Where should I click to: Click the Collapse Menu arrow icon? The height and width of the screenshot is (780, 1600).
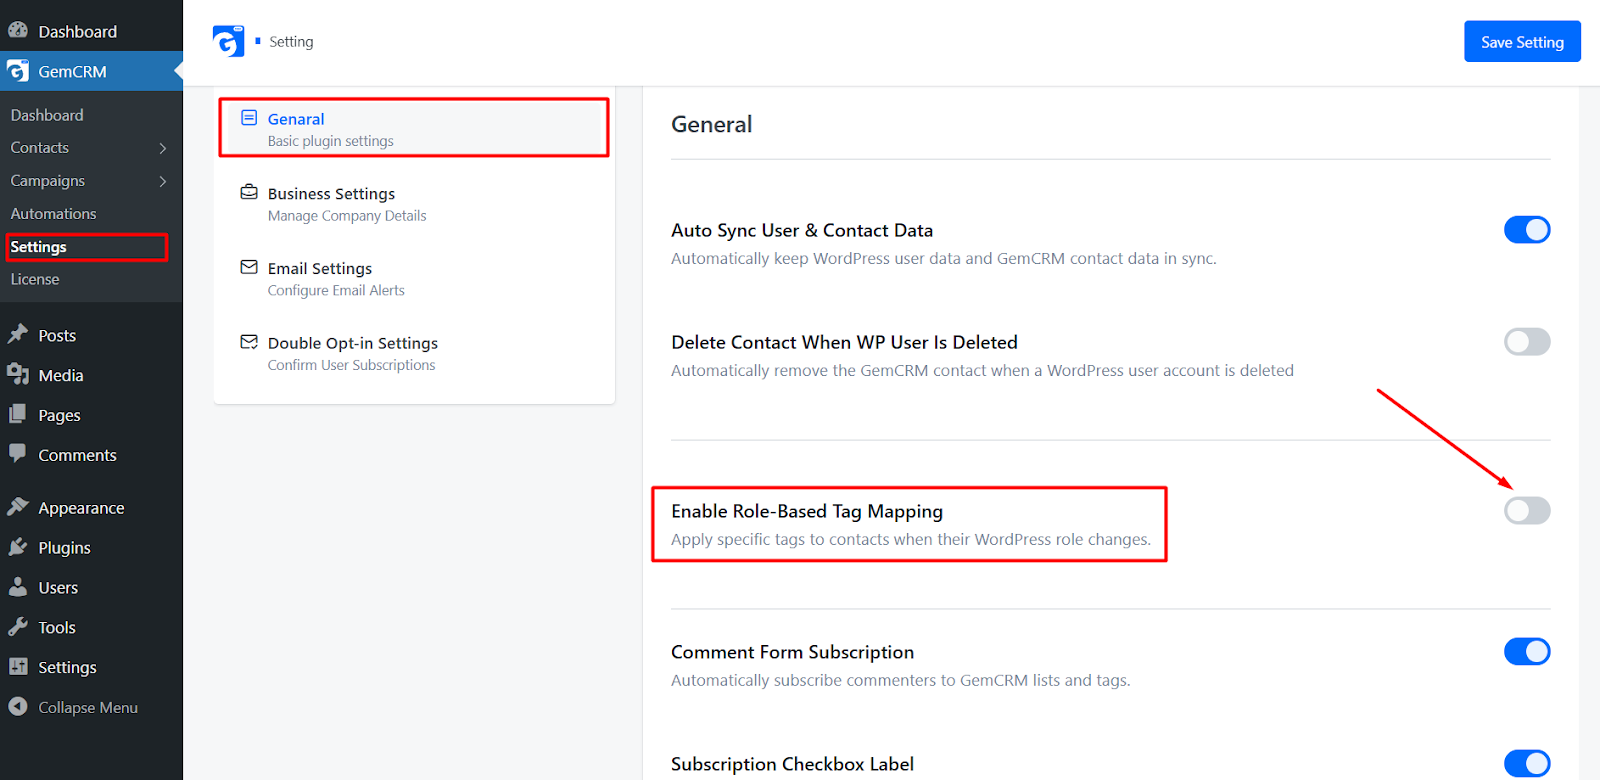coord(18,706)
